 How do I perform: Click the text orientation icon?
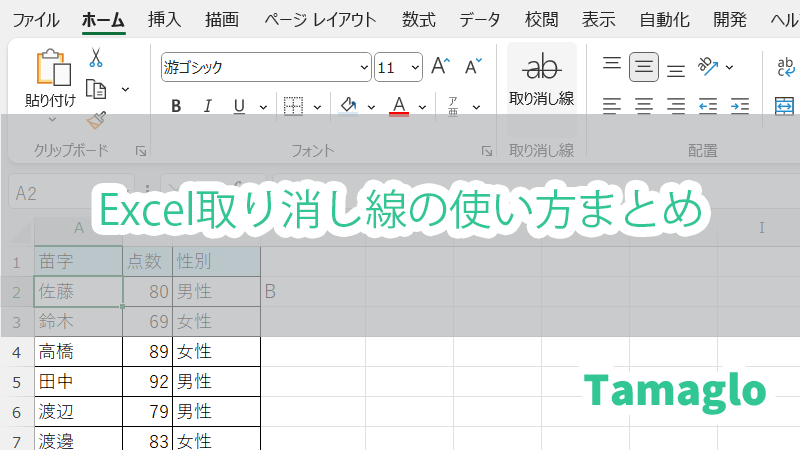(x=708, y=67)
